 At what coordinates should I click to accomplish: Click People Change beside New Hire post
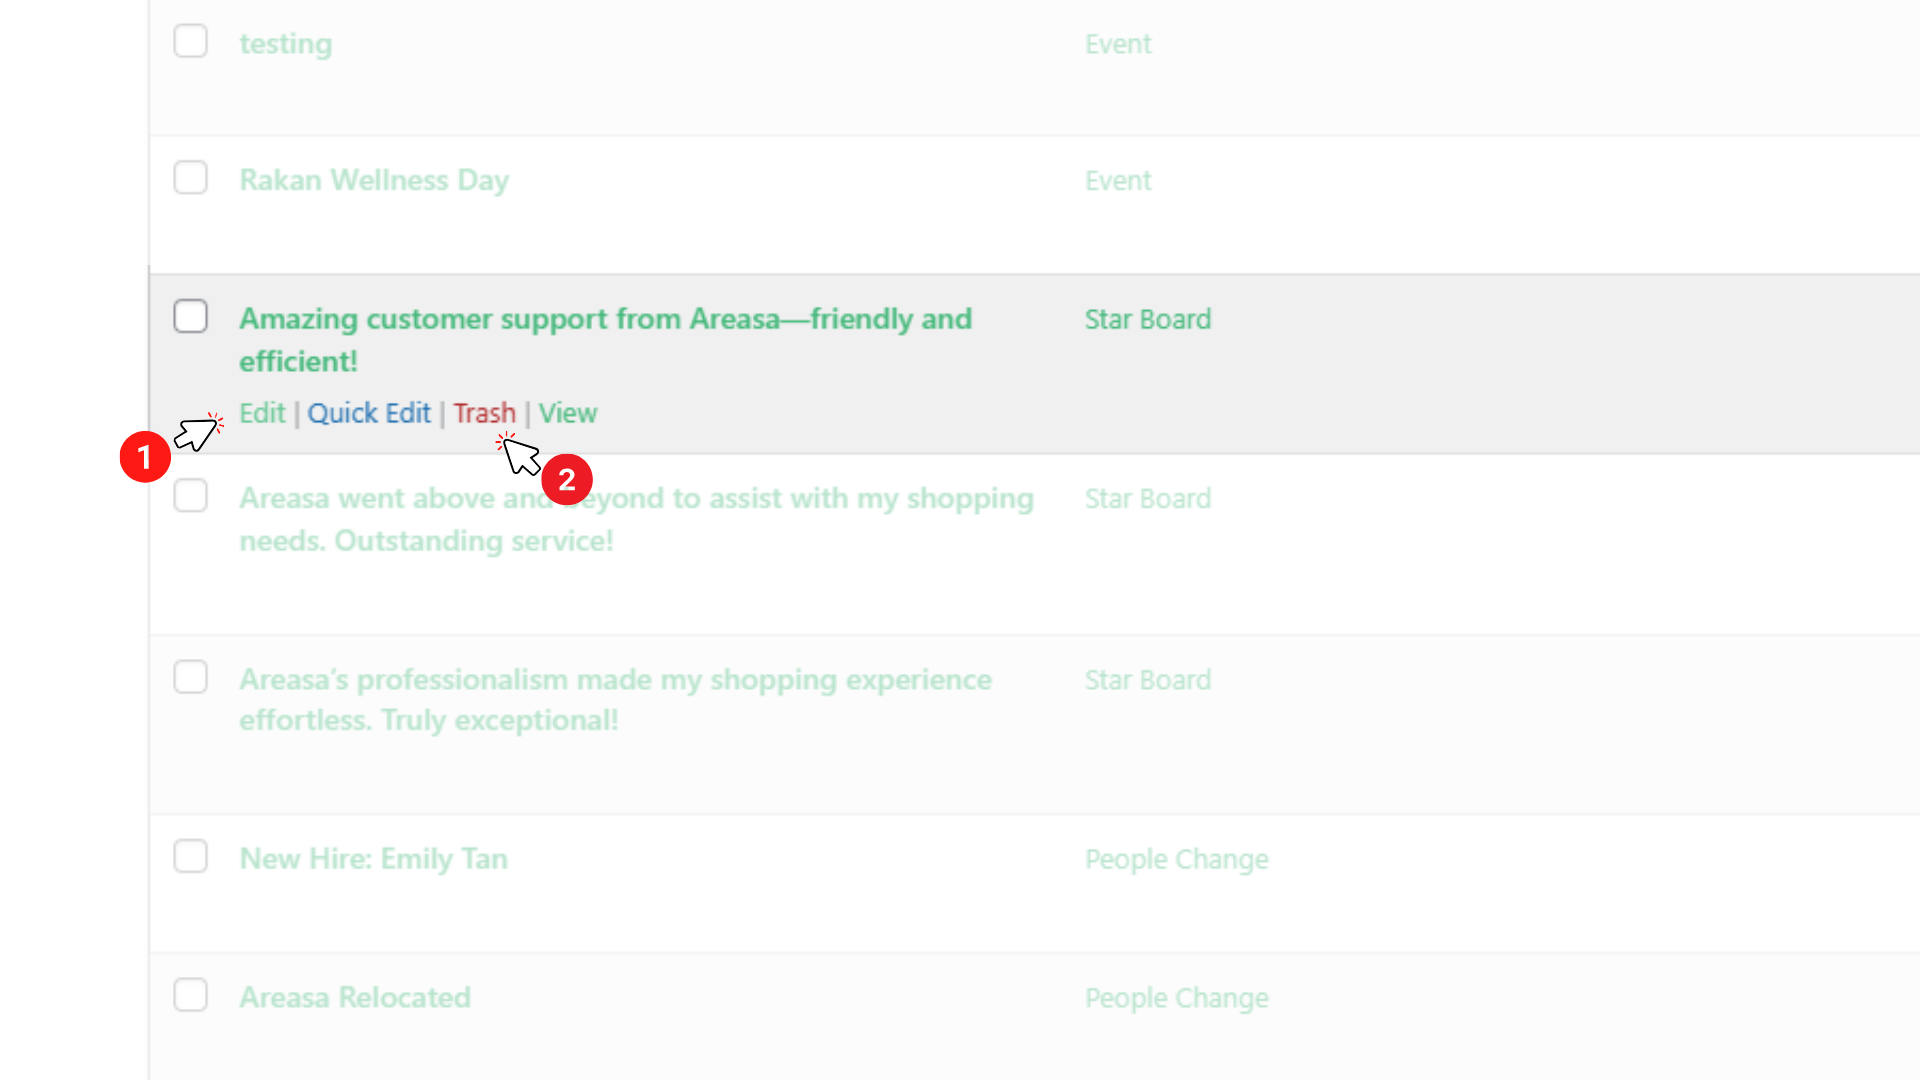coord(1176,859)
